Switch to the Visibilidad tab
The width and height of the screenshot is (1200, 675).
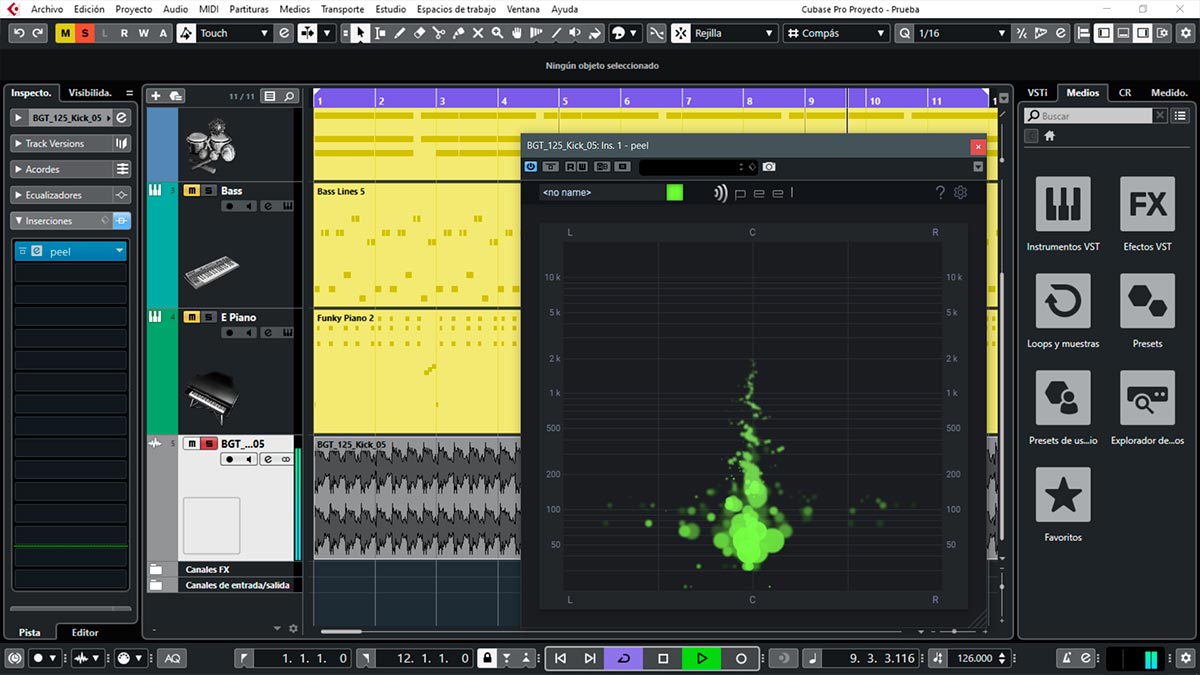click(x=90, y=92)
